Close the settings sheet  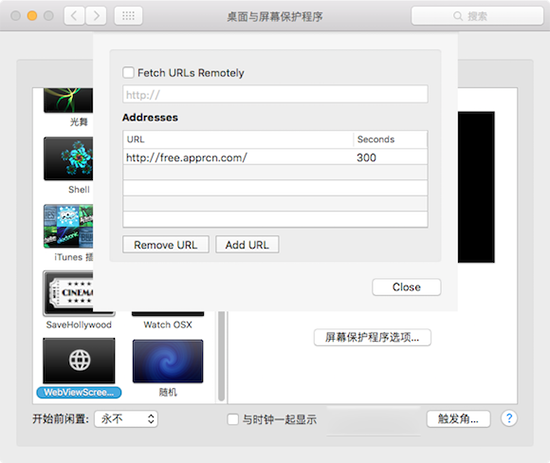[x=406, y=287]
